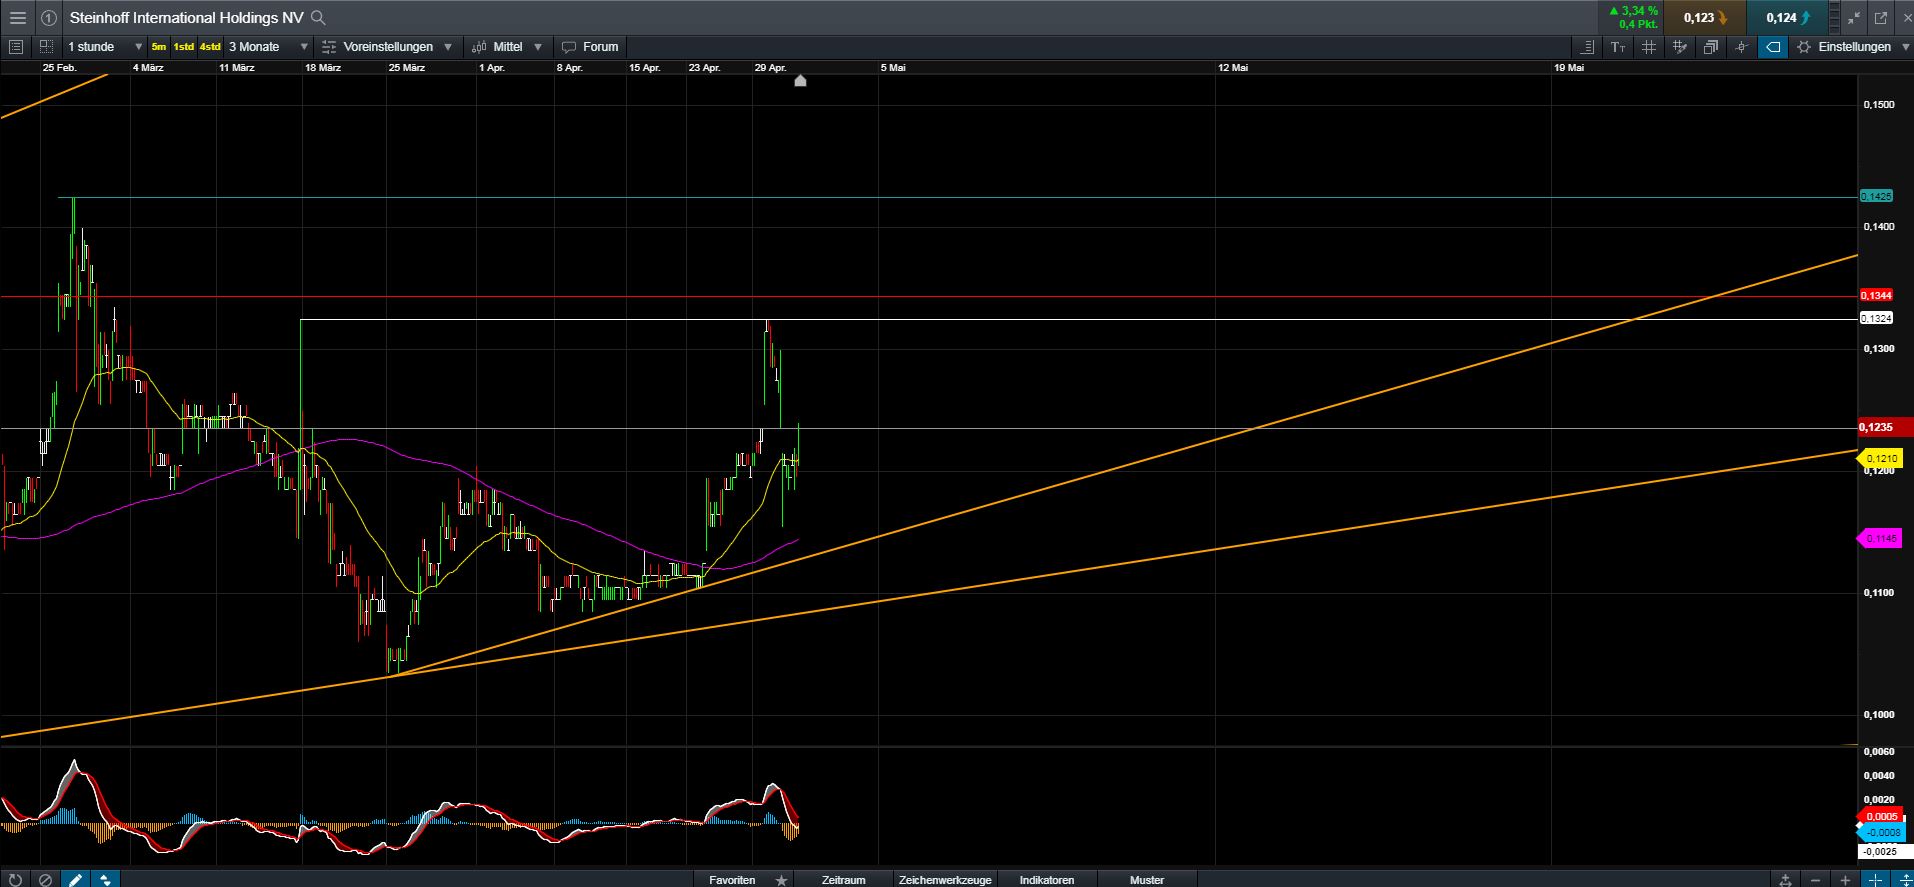Click the clear drawings circle-slash icon
Viewport: 1914px width, 887px height.
coord(45,880)
